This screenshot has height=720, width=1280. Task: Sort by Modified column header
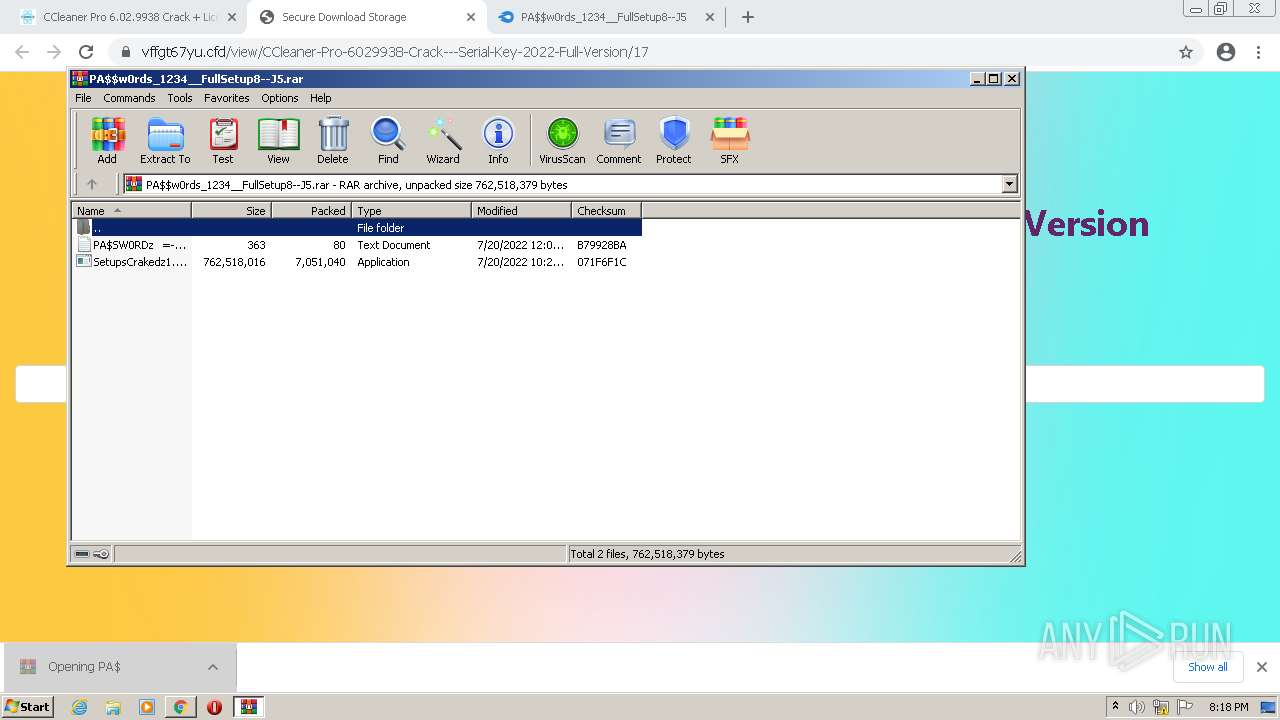click(521, 210)
